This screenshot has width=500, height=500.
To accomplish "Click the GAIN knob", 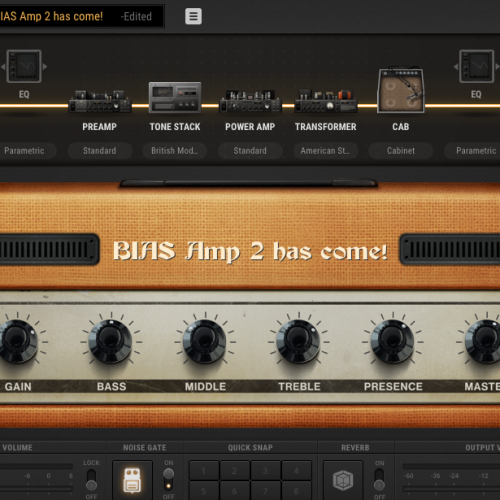I will tap(17, 342).
